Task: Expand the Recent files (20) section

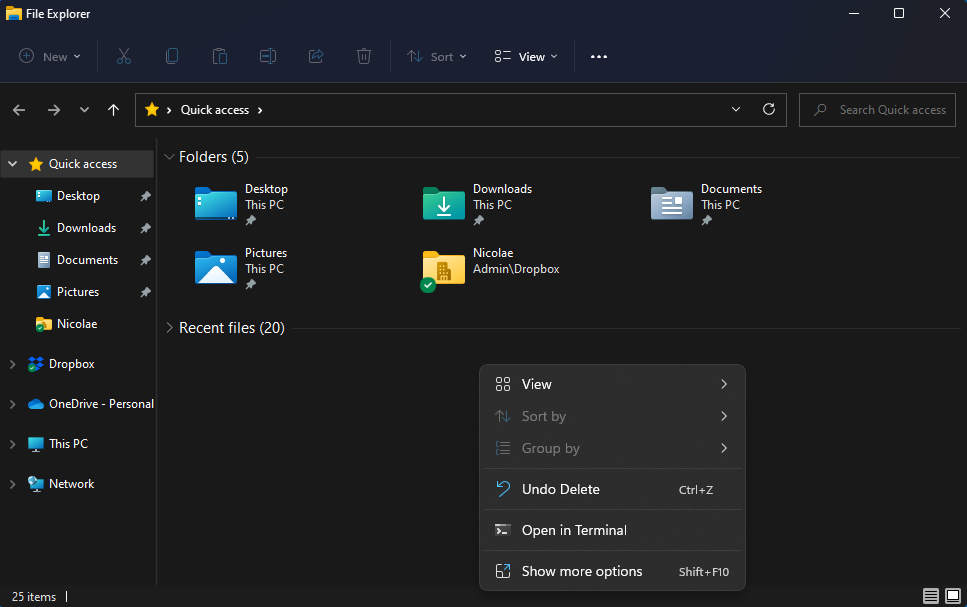Action: pyautogui.click(x=169, y=328)
